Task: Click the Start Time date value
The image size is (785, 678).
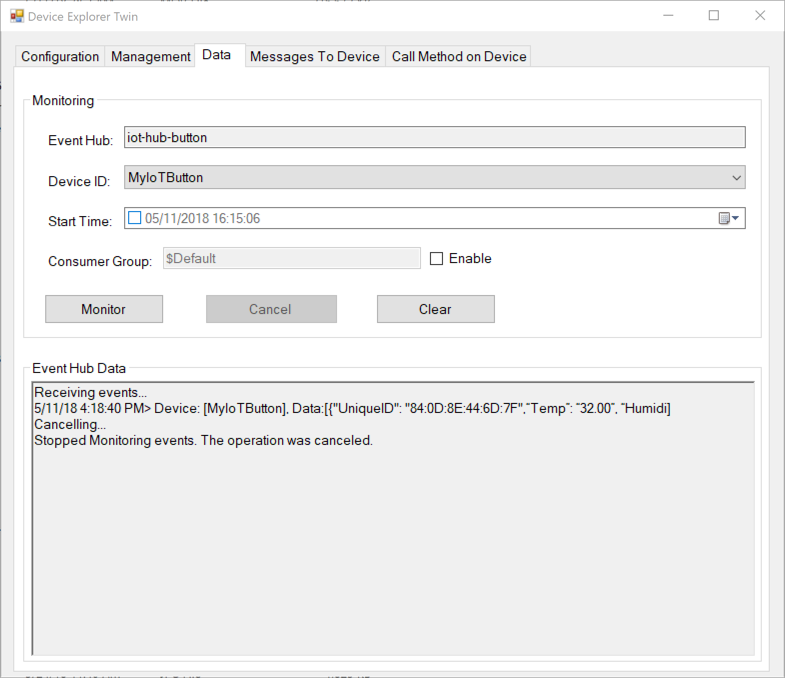Action: (x=202, y=218)
